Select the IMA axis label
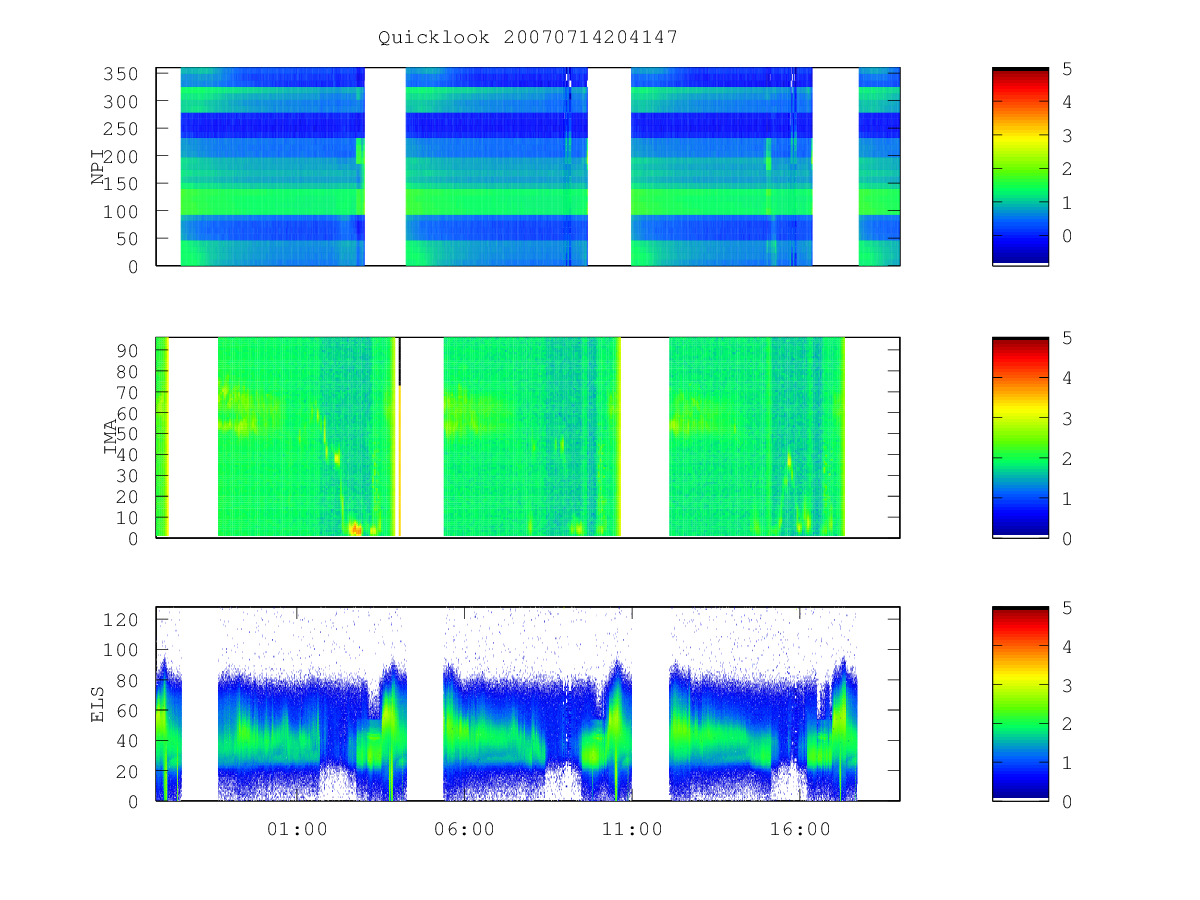Viewport: 1200px width, 900px height. tap(111, 437)
